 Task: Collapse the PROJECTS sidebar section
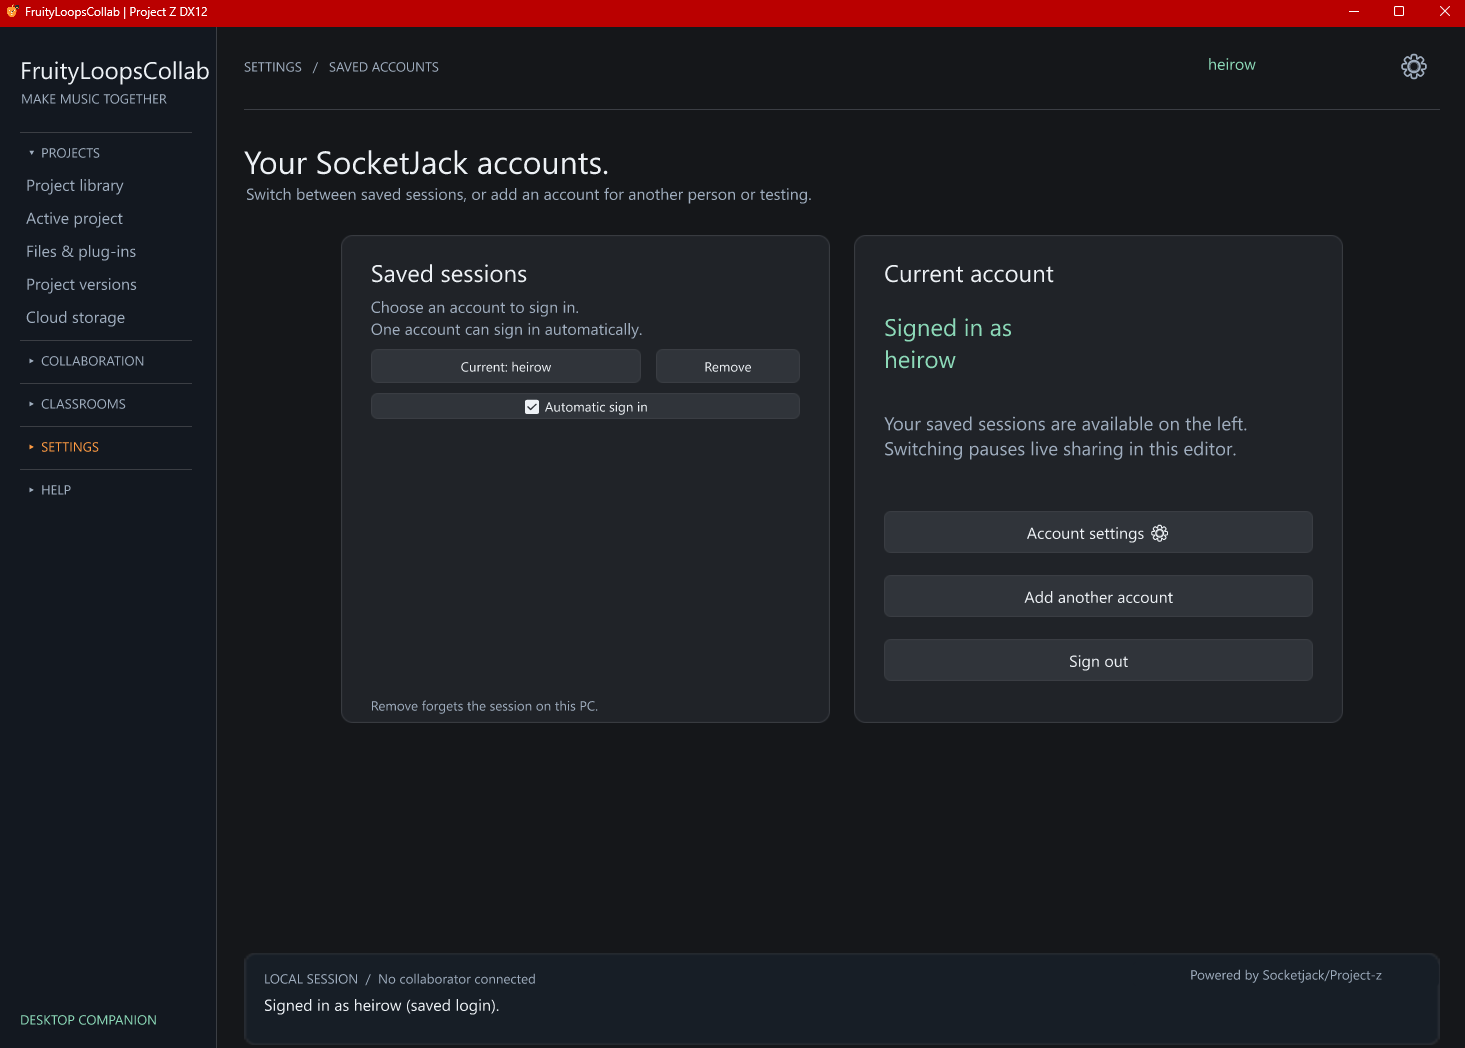[64, 153]
